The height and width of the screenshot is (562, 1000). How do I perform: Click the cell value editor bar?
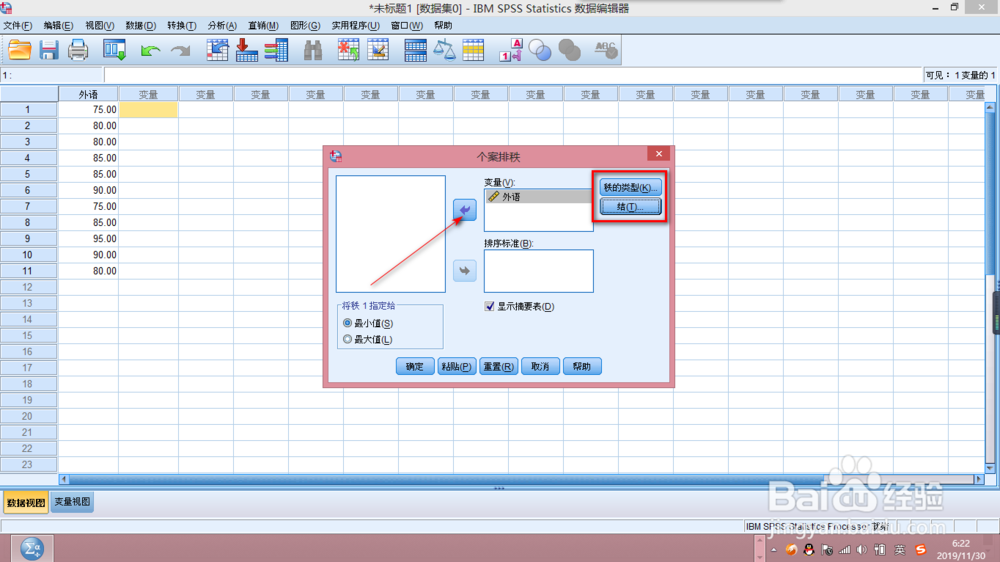pos(513,75)
